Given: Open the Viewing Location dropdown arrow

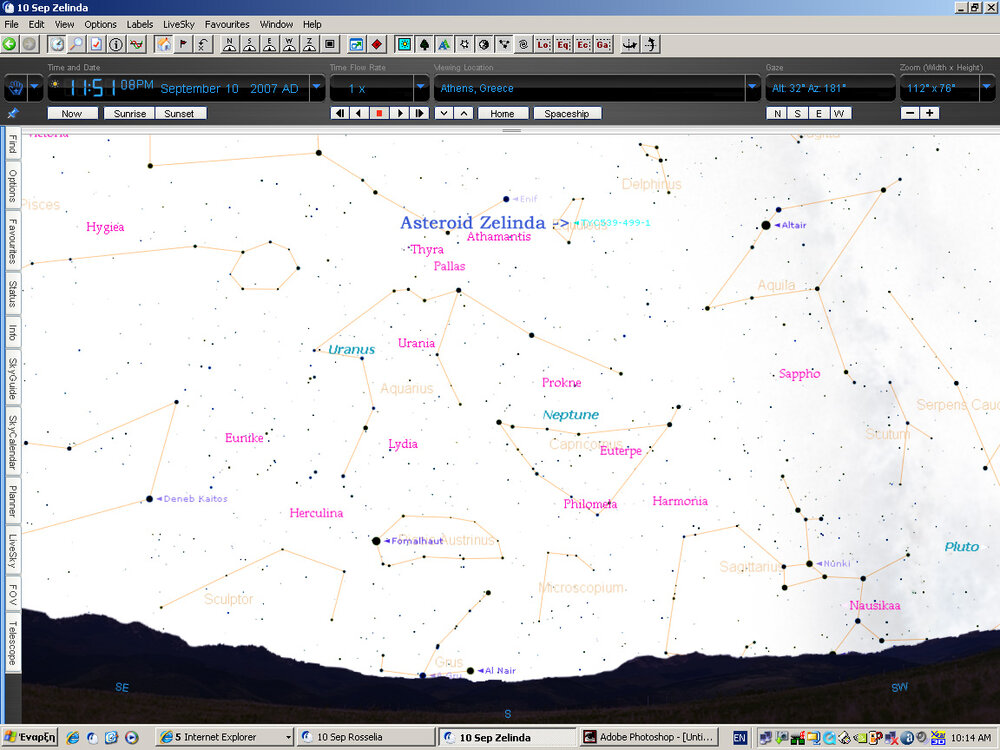Looking at the screenshot, I should [753, 88].
